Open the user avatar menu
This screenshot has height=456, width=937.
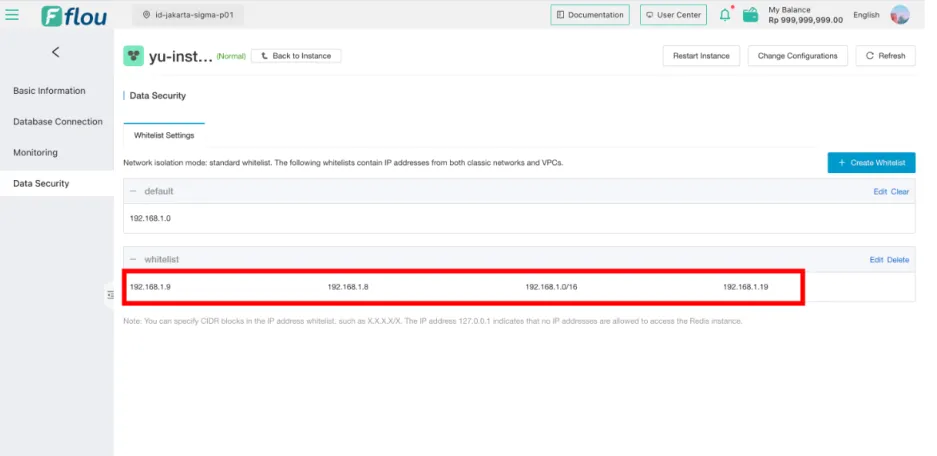coord(900,15)
